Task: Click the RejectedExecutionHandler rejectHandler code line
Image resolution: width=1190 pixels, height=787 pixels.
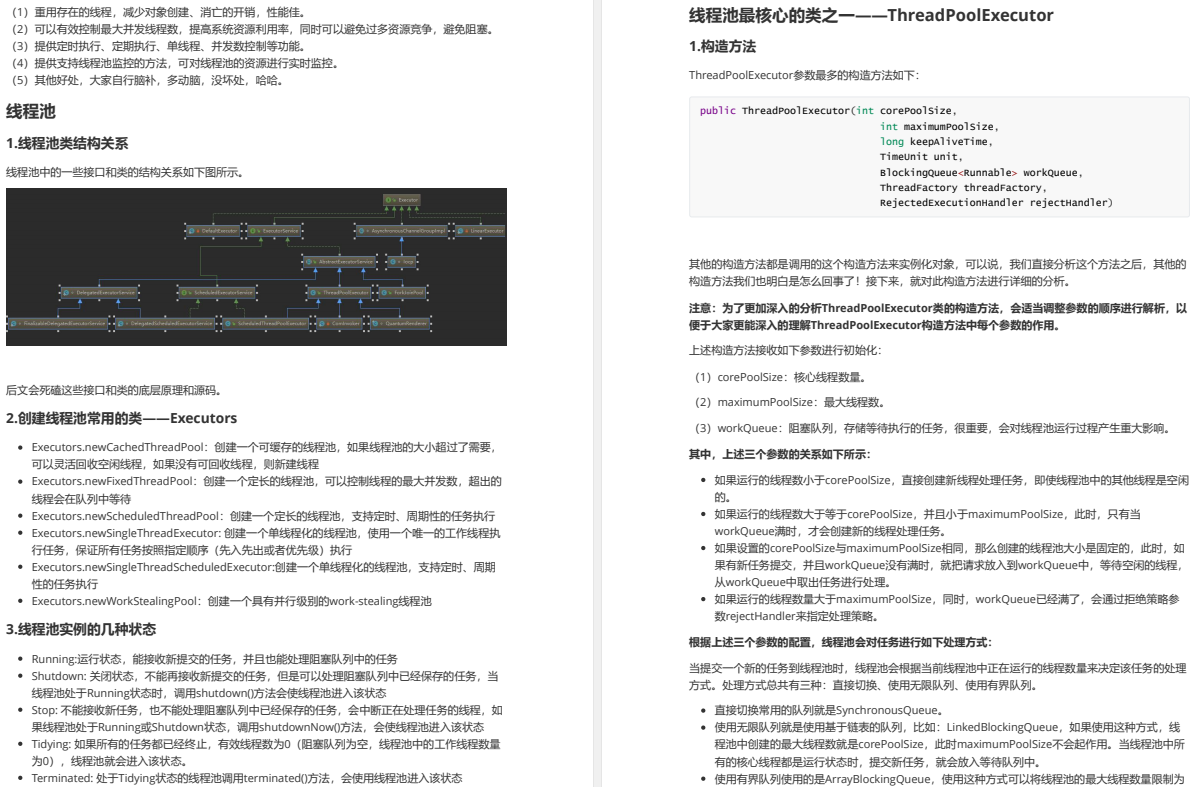Action: click(996, 203)
